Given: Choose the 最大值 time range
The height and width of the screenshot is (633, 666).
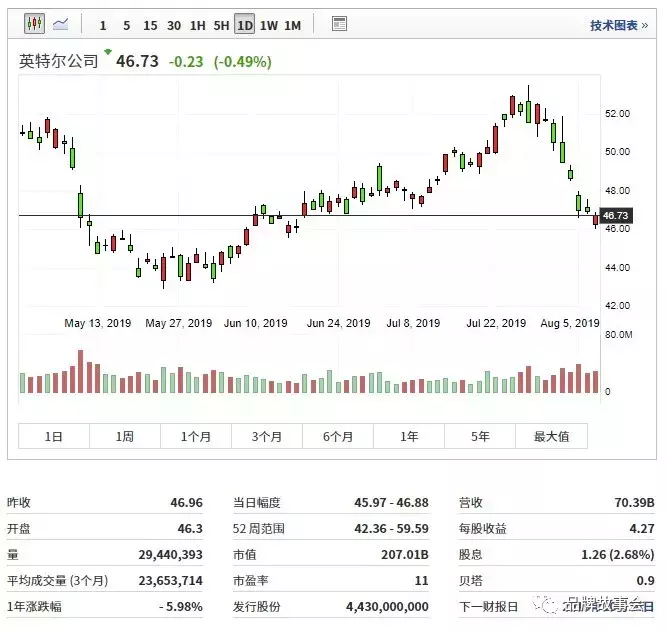Looking at the screenshot, I should (551, 436).
